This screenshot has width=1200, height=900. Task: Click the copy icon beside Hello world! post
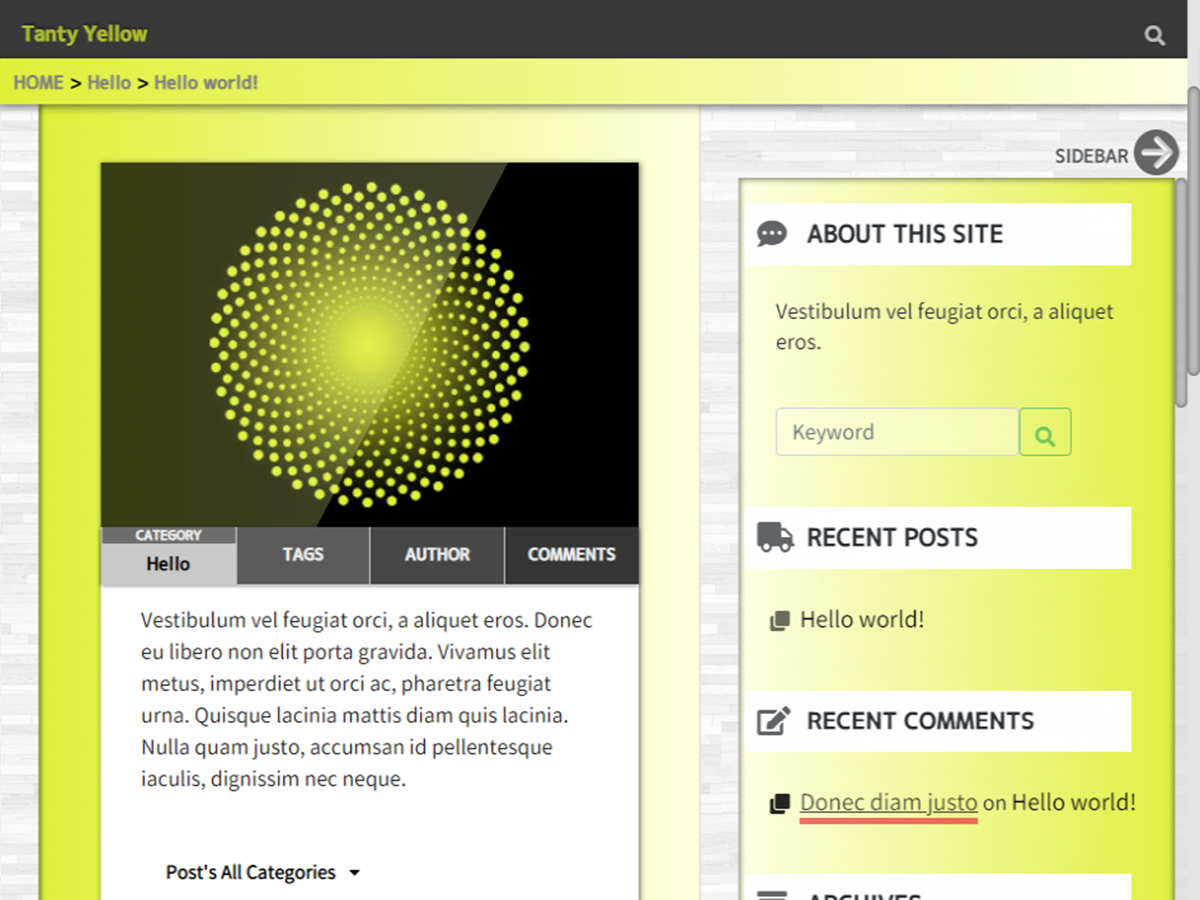pyautogui.click(x=780, y=621)
